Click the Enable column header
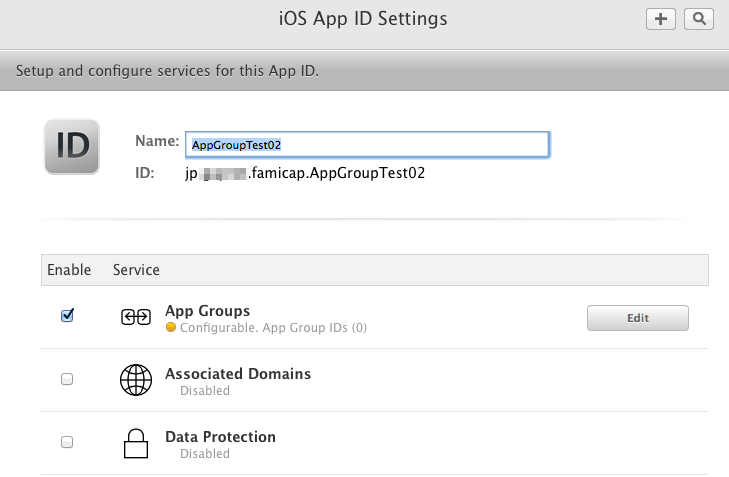 (69, 270)
